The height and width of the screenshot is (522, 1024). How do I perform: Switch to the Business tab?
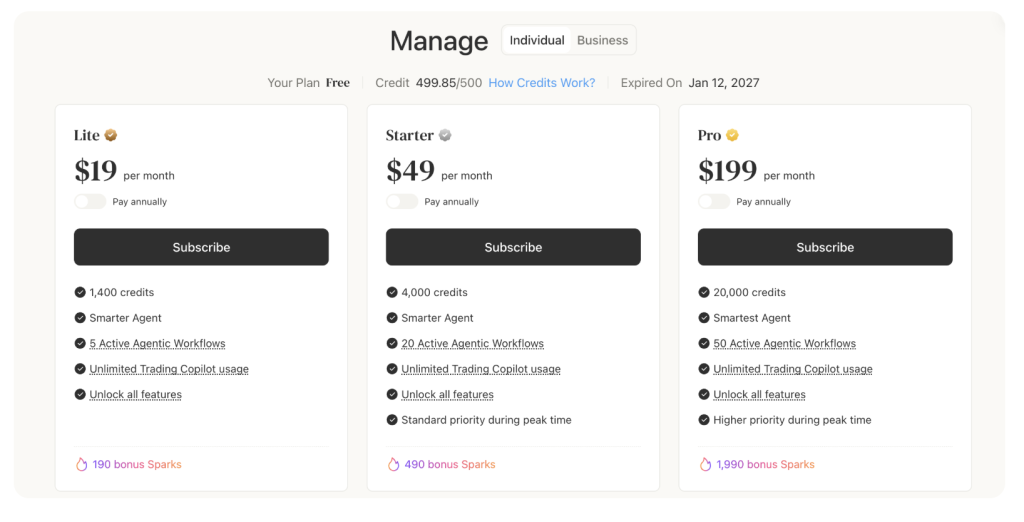(x=602, y=41)
